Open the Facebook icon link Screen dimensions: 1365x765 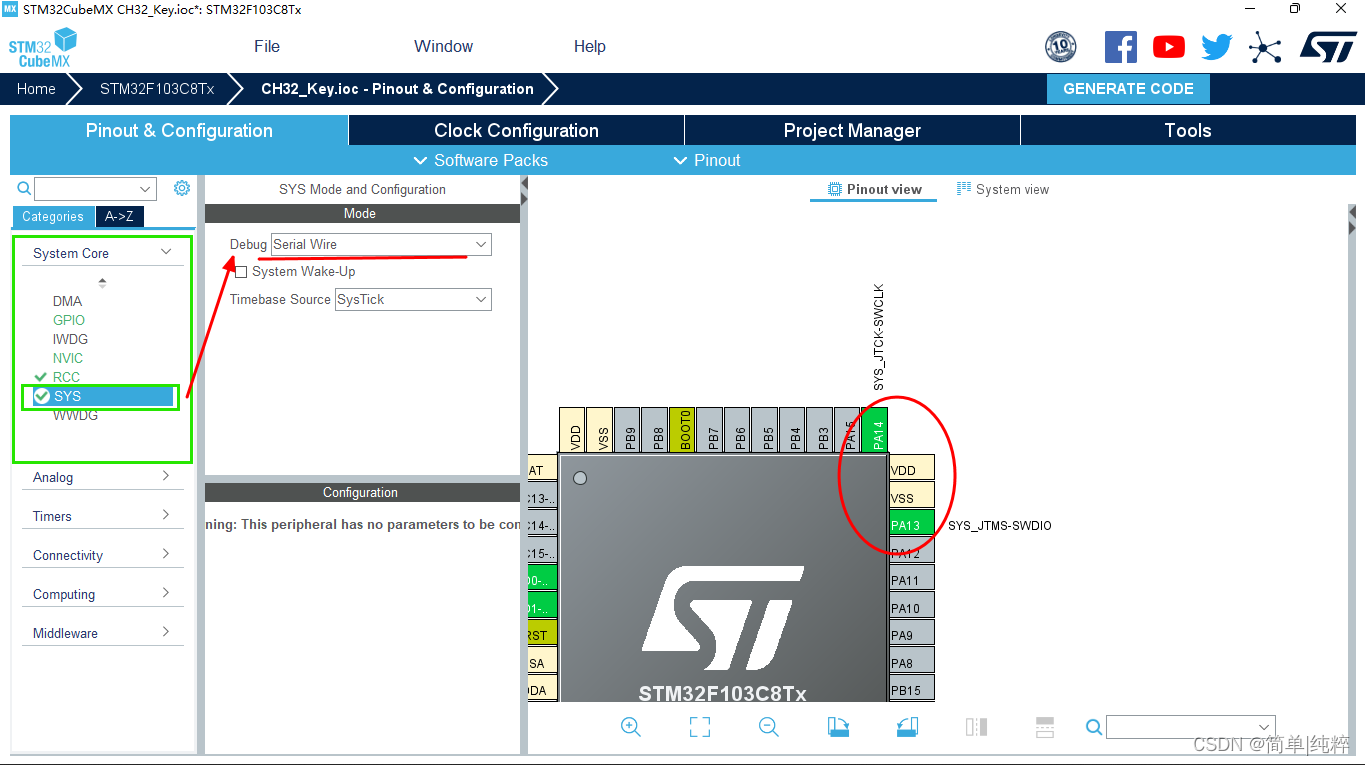1120,47
